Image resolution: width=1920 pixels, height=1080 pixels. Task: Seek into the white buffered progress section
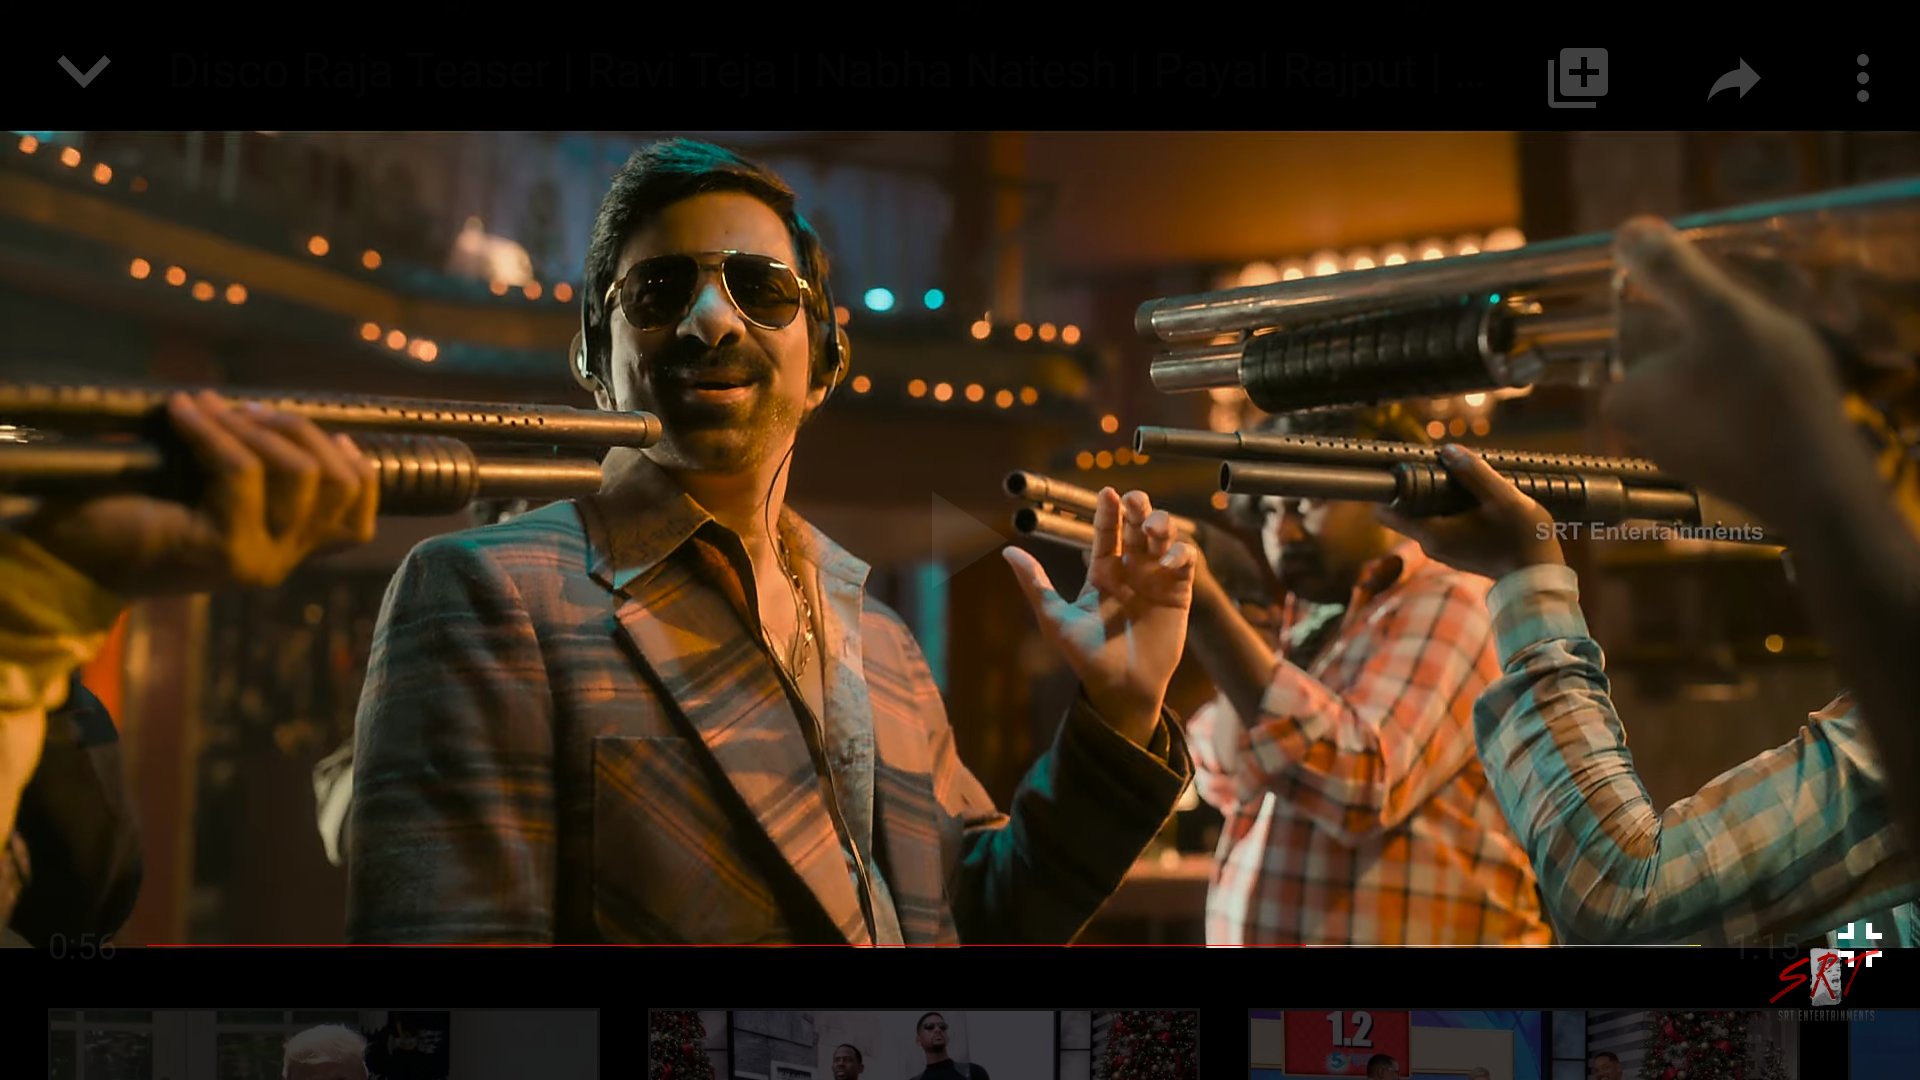[1500, 945]
